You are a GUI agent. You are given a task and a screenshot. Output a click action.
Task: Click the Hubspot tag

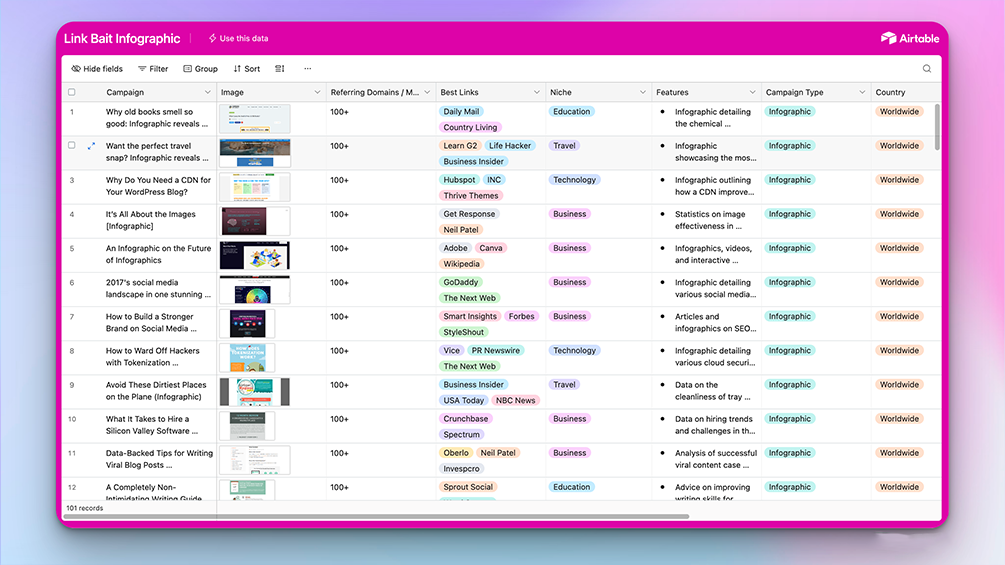click(459, 180)
